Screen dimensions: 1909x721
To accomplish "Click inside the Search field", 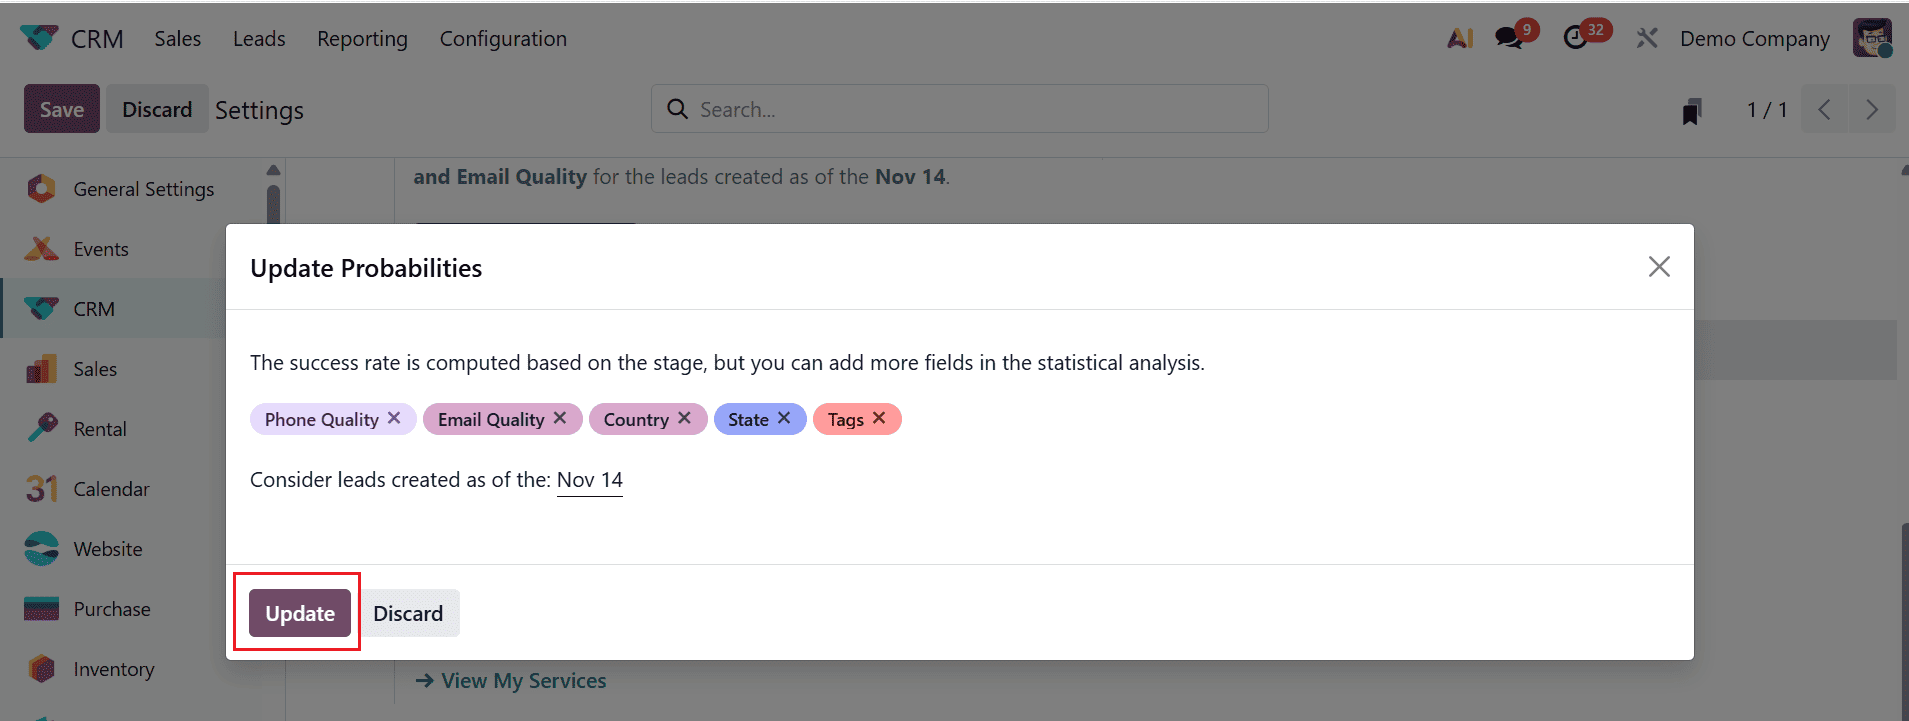I will tap(958, 108).
